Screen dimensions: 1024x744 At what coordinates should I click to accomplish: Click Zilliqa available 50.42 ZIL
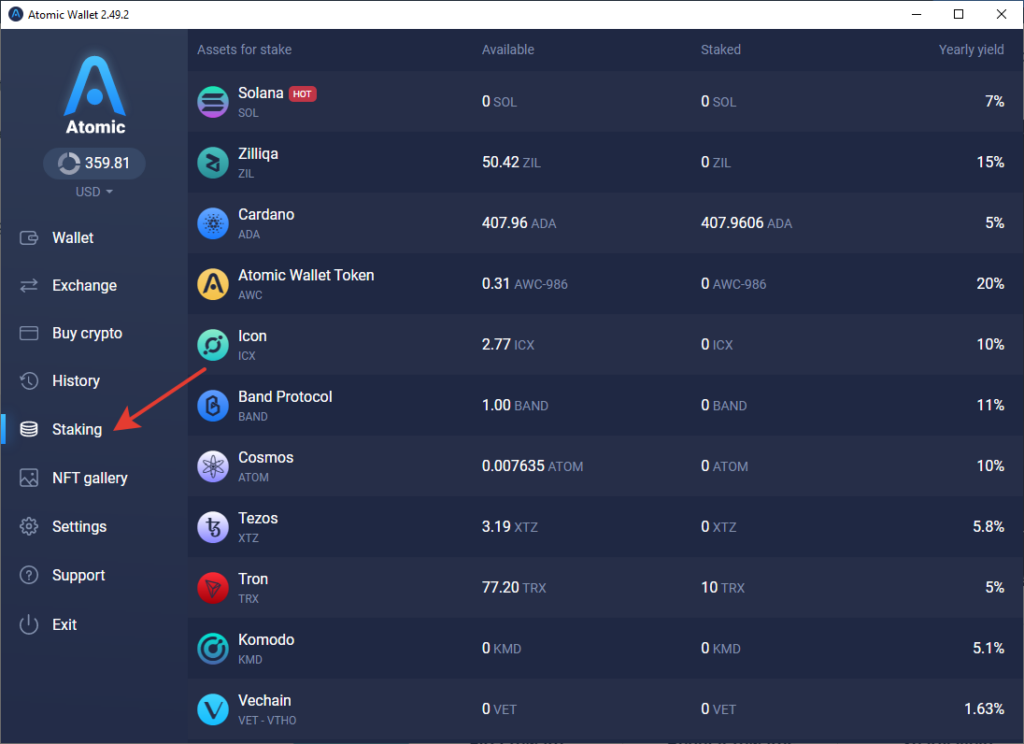511,163
